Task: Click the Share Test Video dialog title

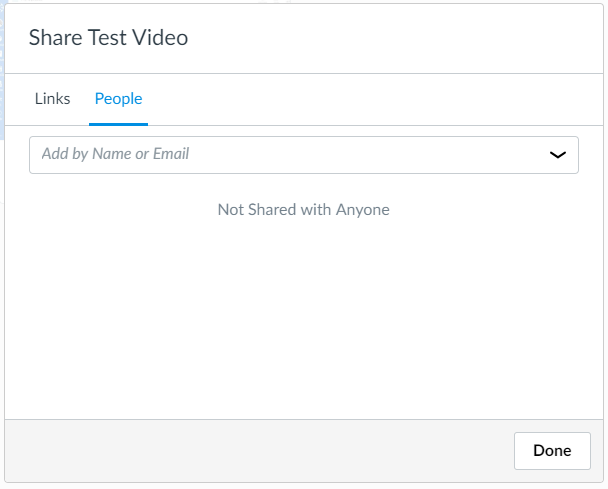Action: point(108,38)
